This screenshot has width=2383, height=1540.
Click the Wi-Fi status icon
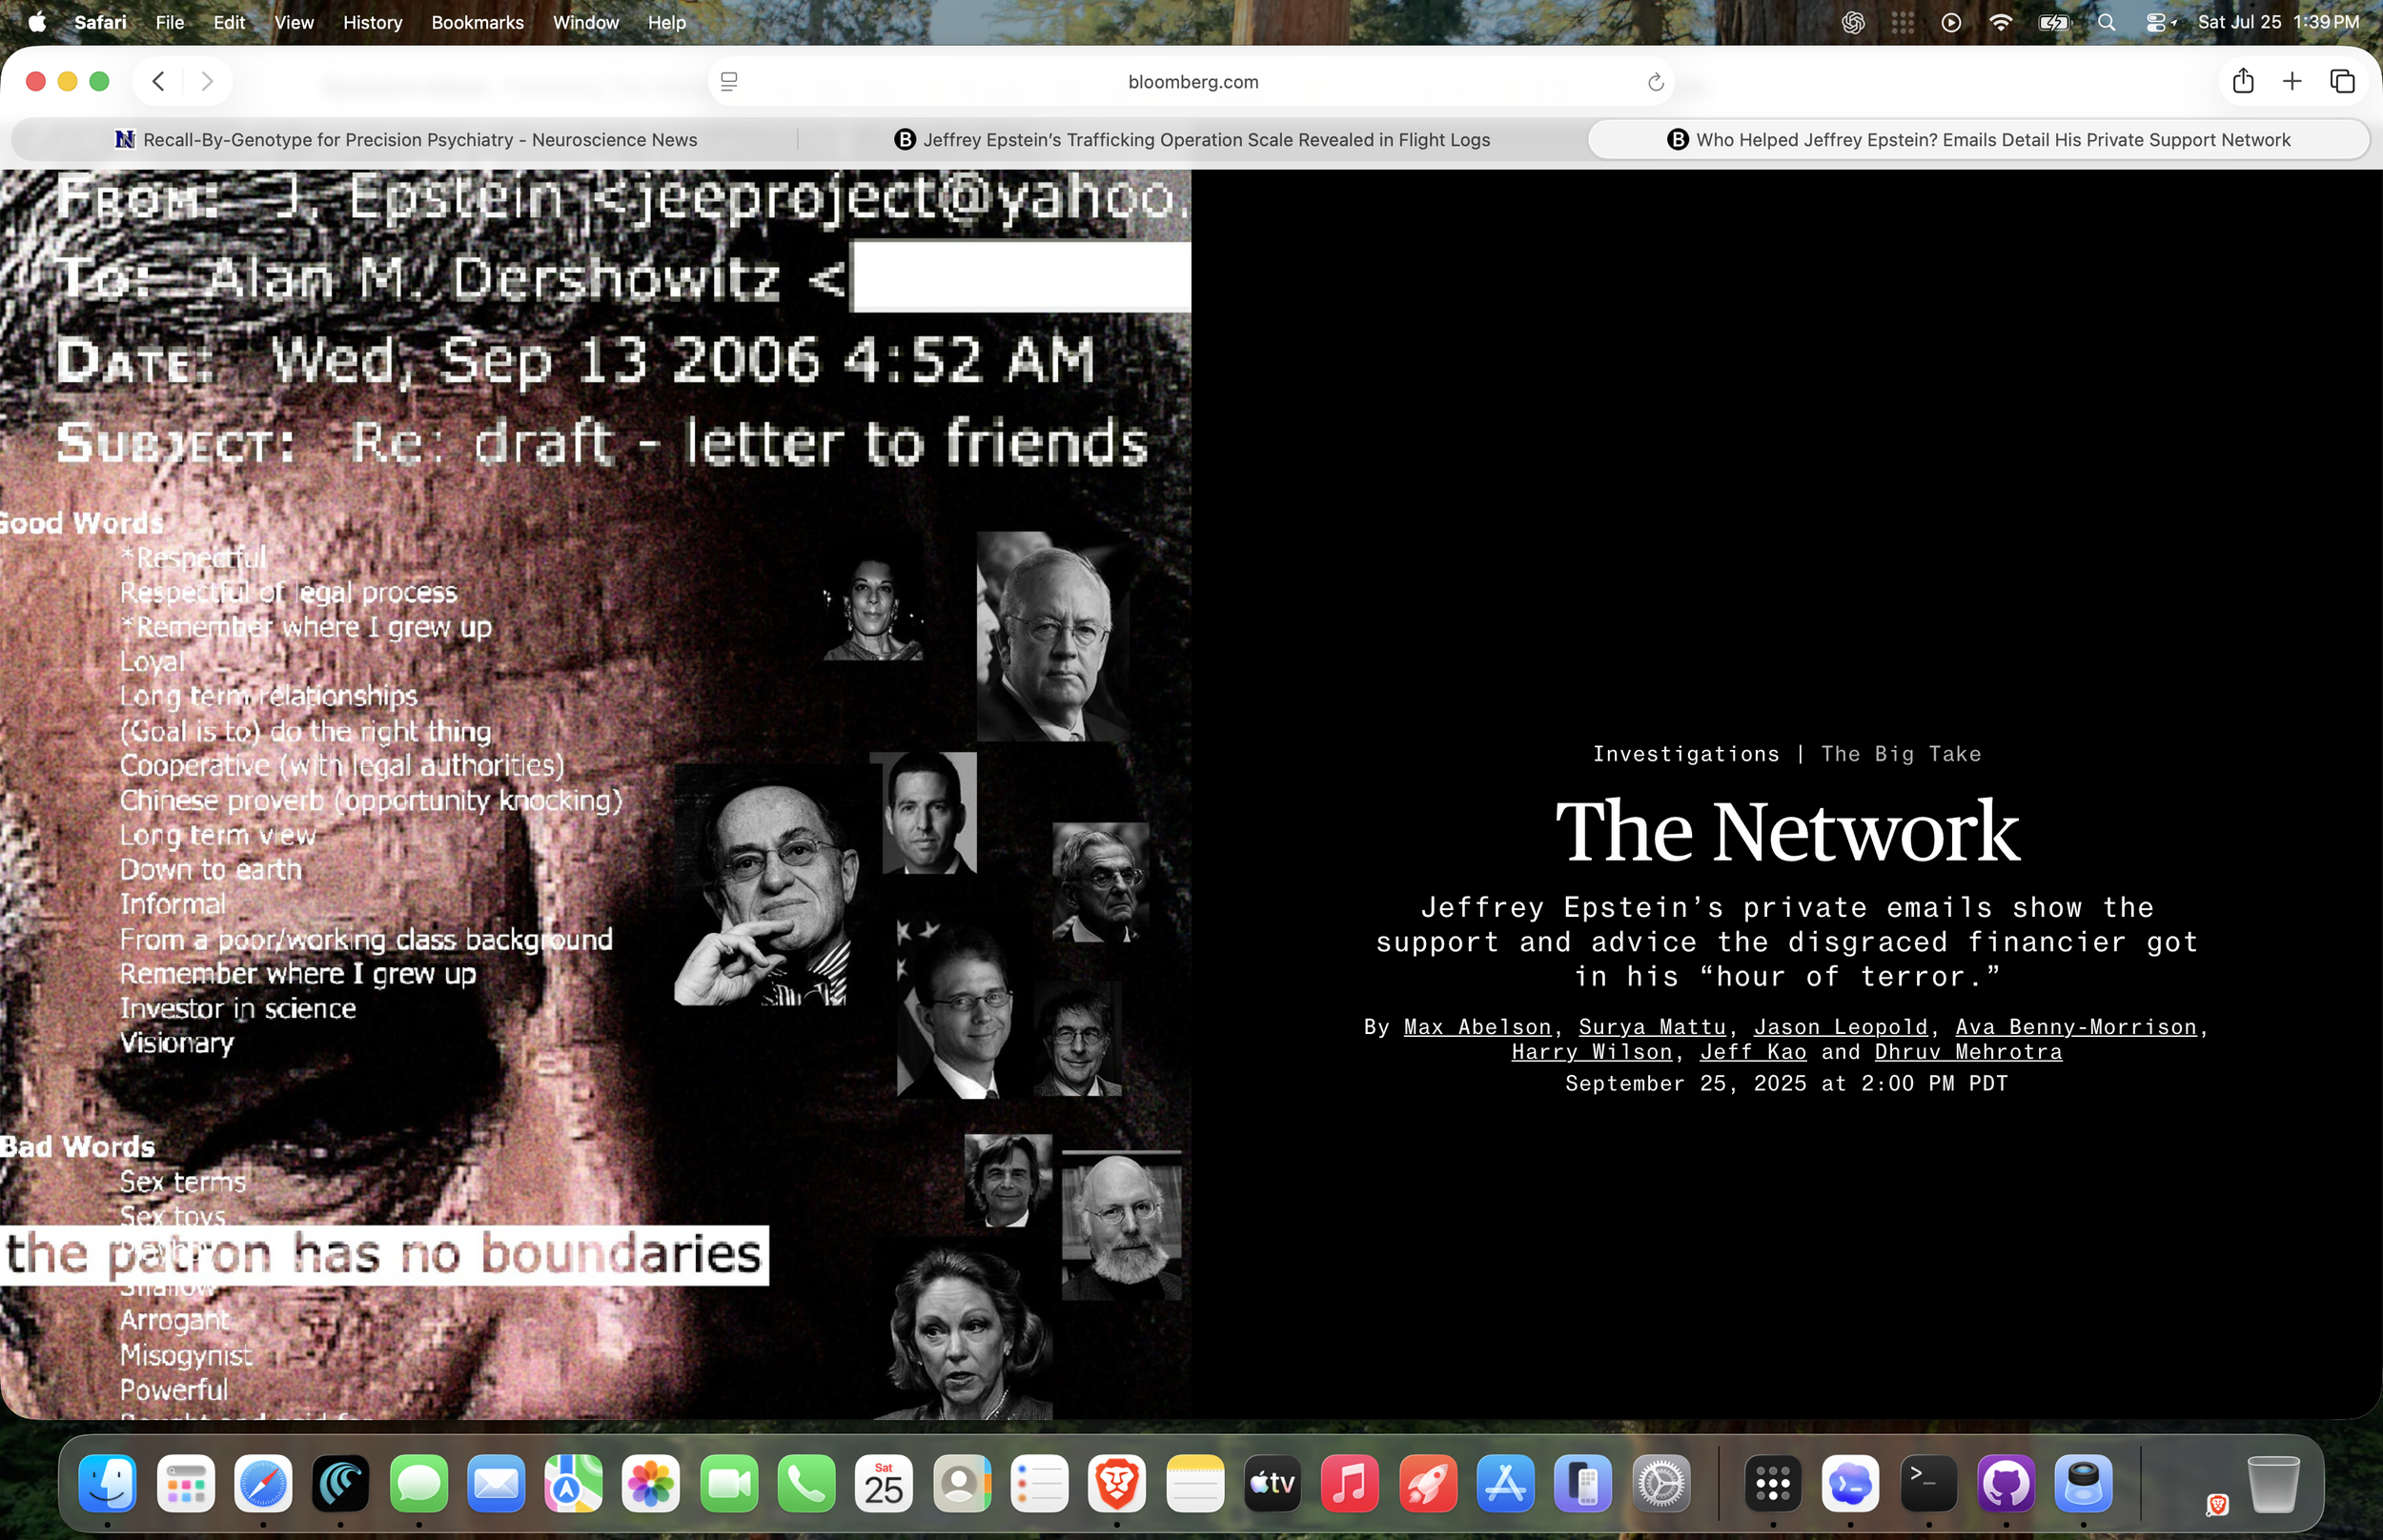click(x=2001, y=22)
